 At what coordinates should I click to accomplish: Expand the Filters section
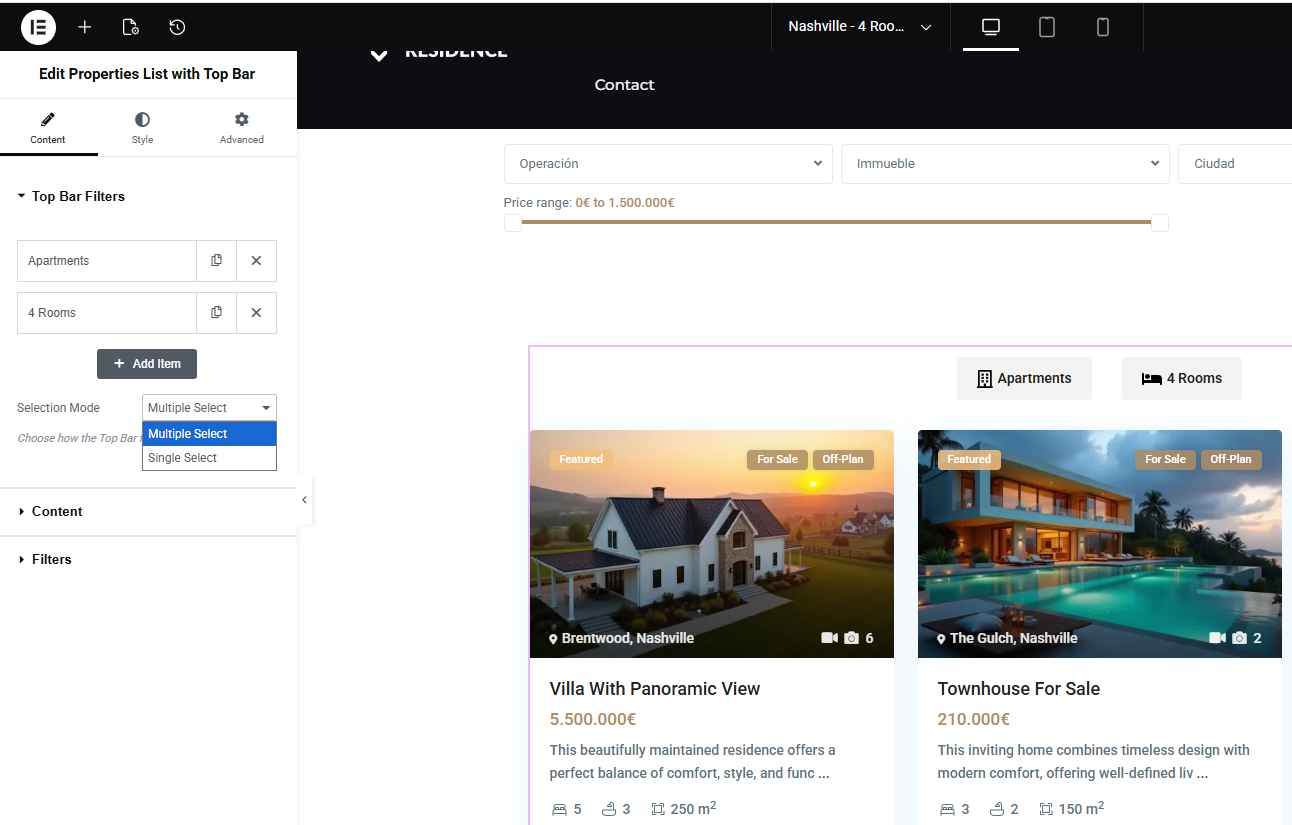[52, 559]
